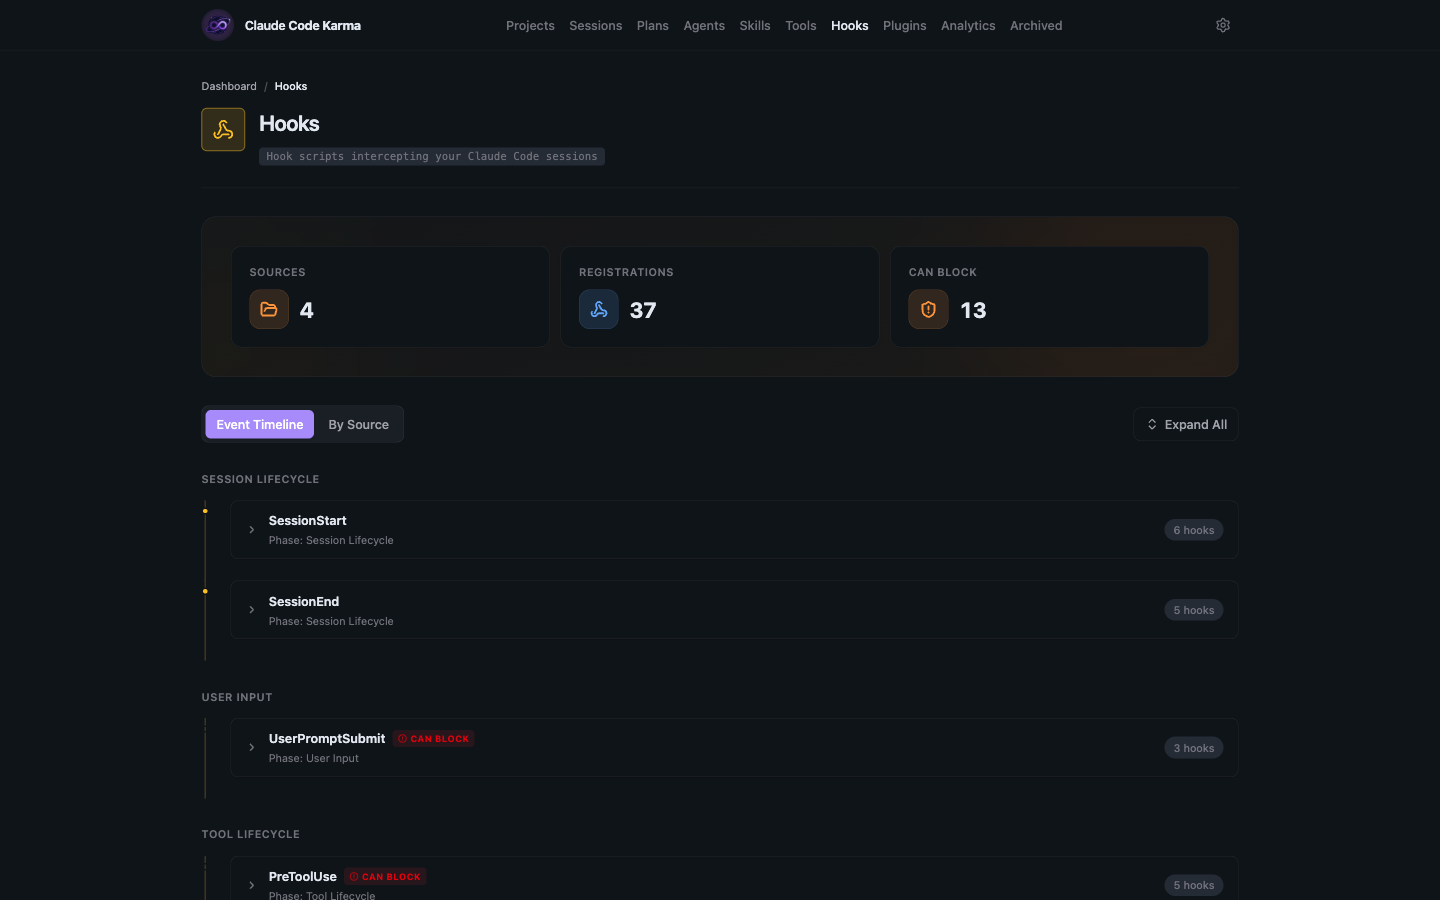Click the Dashboard breadcrumb link
Image resolution: width=1440 pixels, height=900 pixels.
(229, 86)
